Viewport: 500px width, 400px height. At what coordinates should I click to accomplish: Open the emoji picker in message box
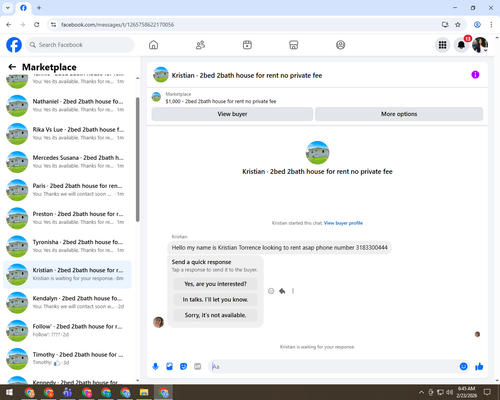pyautogui.click(x=463, y=367)
